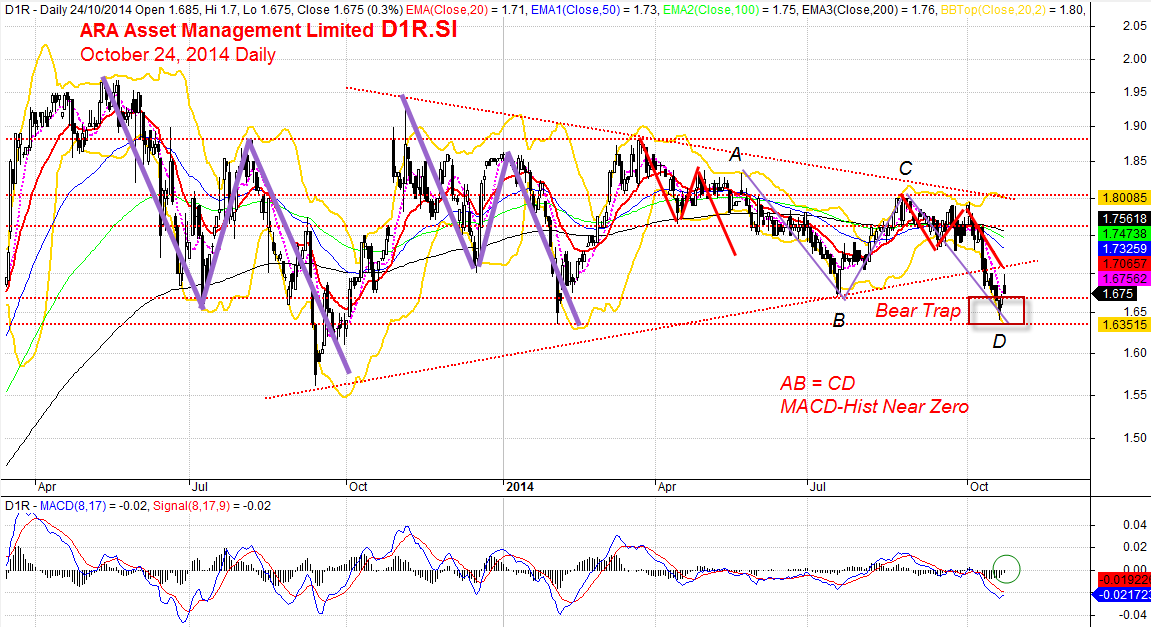Select the yellow 1.63515 price tag
This screenshot has width=1151, height=627.
pyautogui.click(x=1123, y=325)
